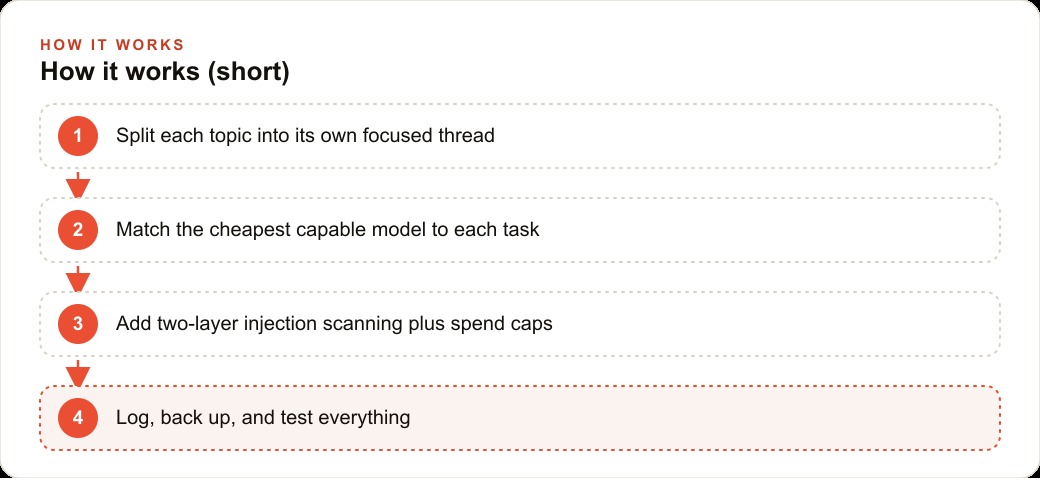The image size is (1040, 478).
Task: Select the step 2 number circle
Action: coord(78,230)
